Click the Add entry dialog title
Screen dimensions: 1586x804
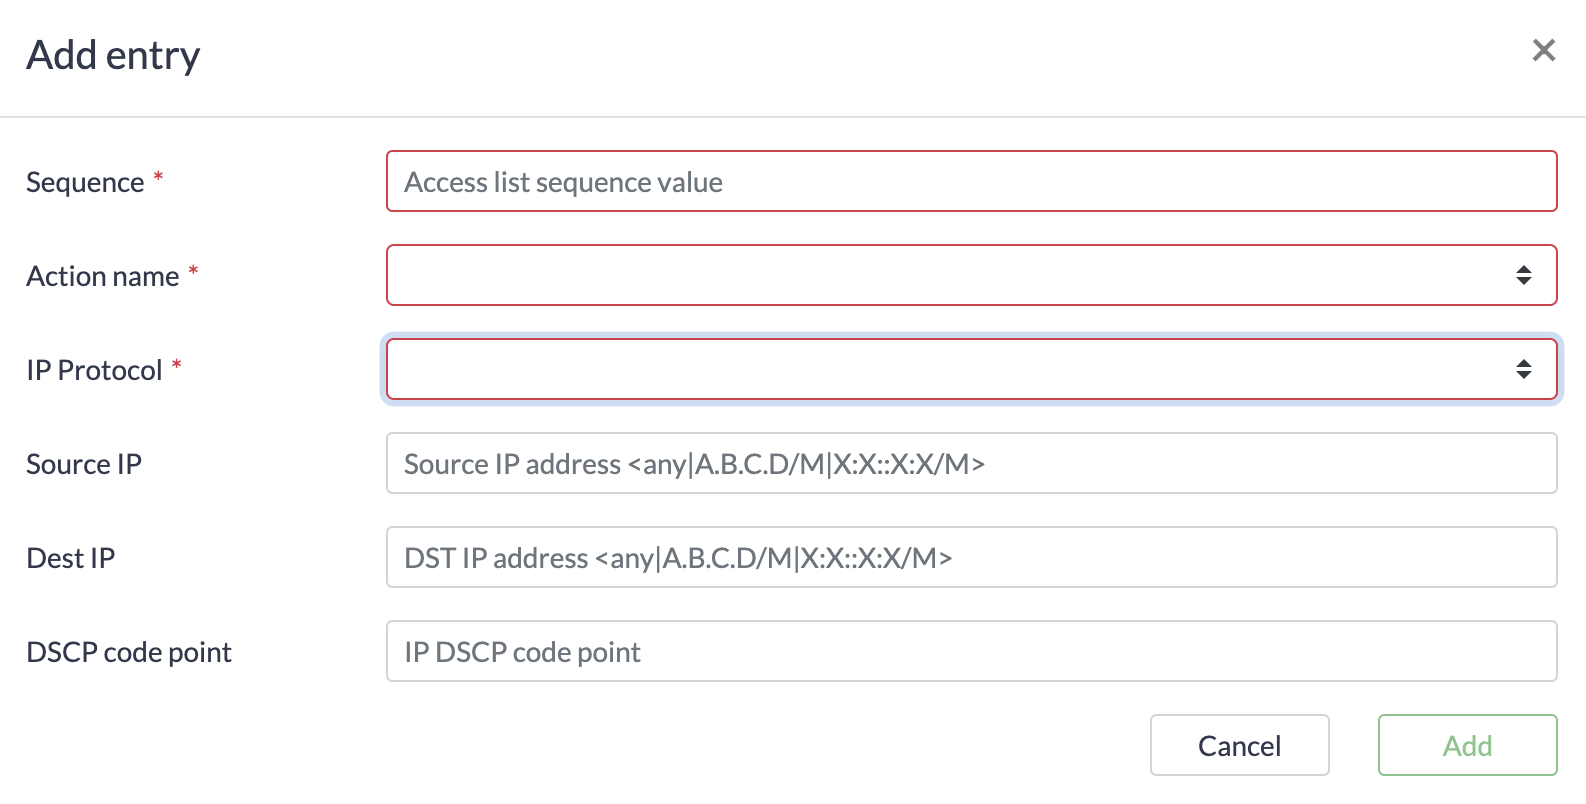point(113,55)
